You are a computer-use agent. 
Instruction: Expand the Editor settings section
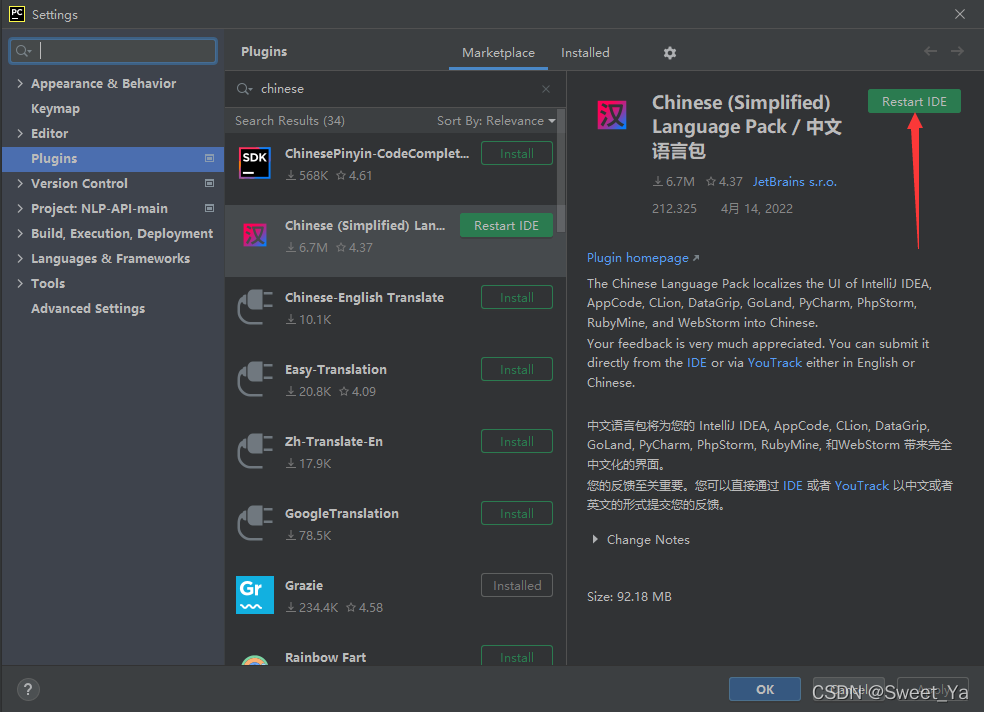point(20,134)
